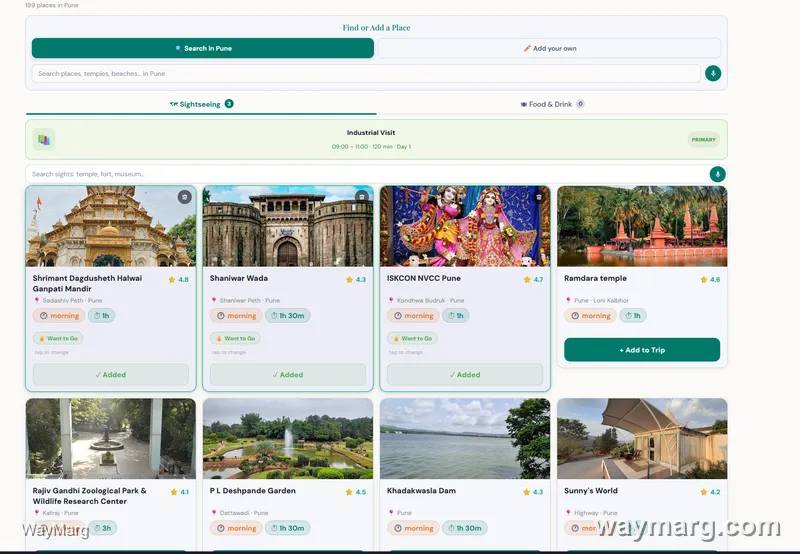Switch to the Food & Drink tab
Viewport: 800px width, 554px height.
[x=552, y=104]
